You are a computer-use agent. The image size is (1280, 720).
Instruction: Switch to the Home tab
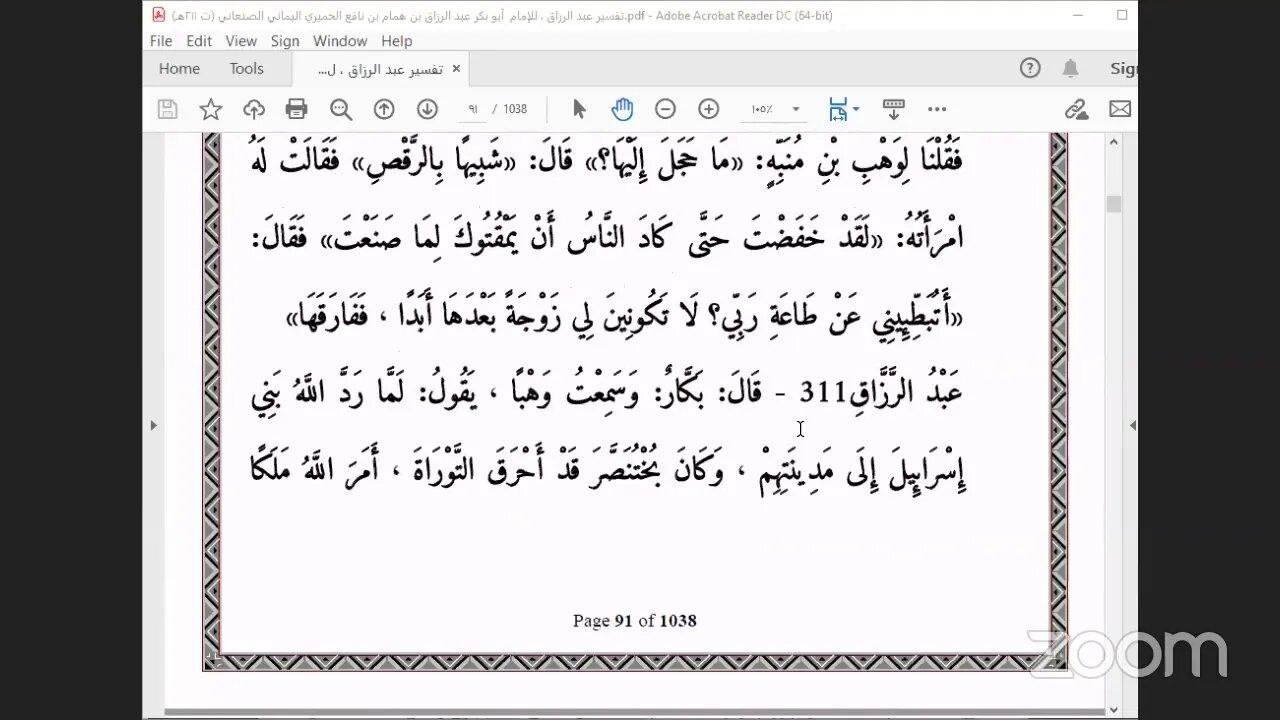[179, 69]
